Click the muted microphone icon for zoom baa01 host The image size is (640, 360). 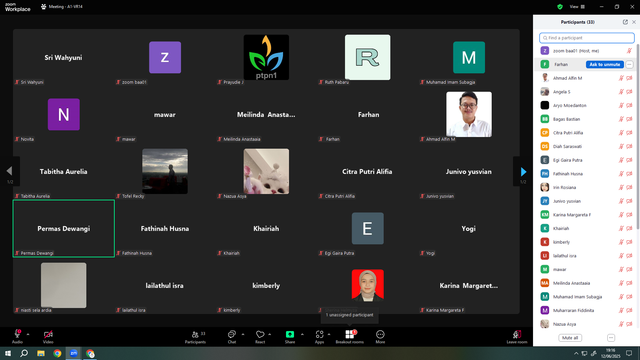click(x=629, y=51)
